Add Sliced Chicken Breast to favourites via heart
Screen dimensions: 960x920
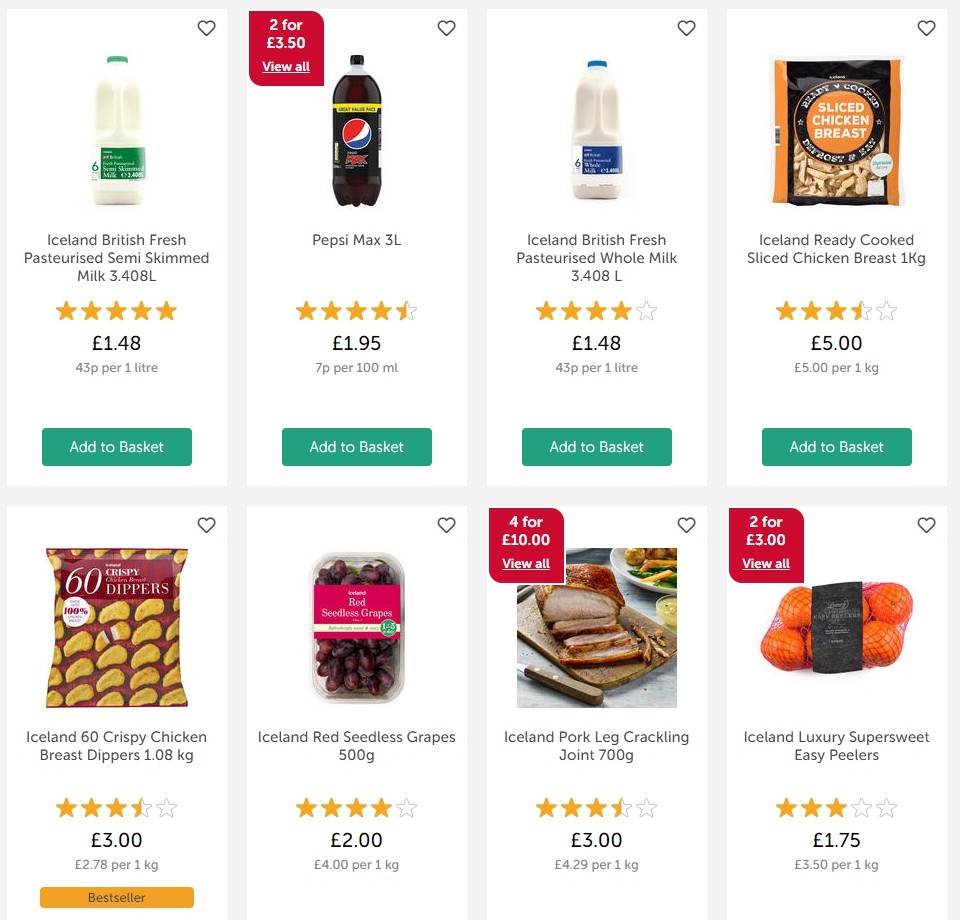(926, 28)
